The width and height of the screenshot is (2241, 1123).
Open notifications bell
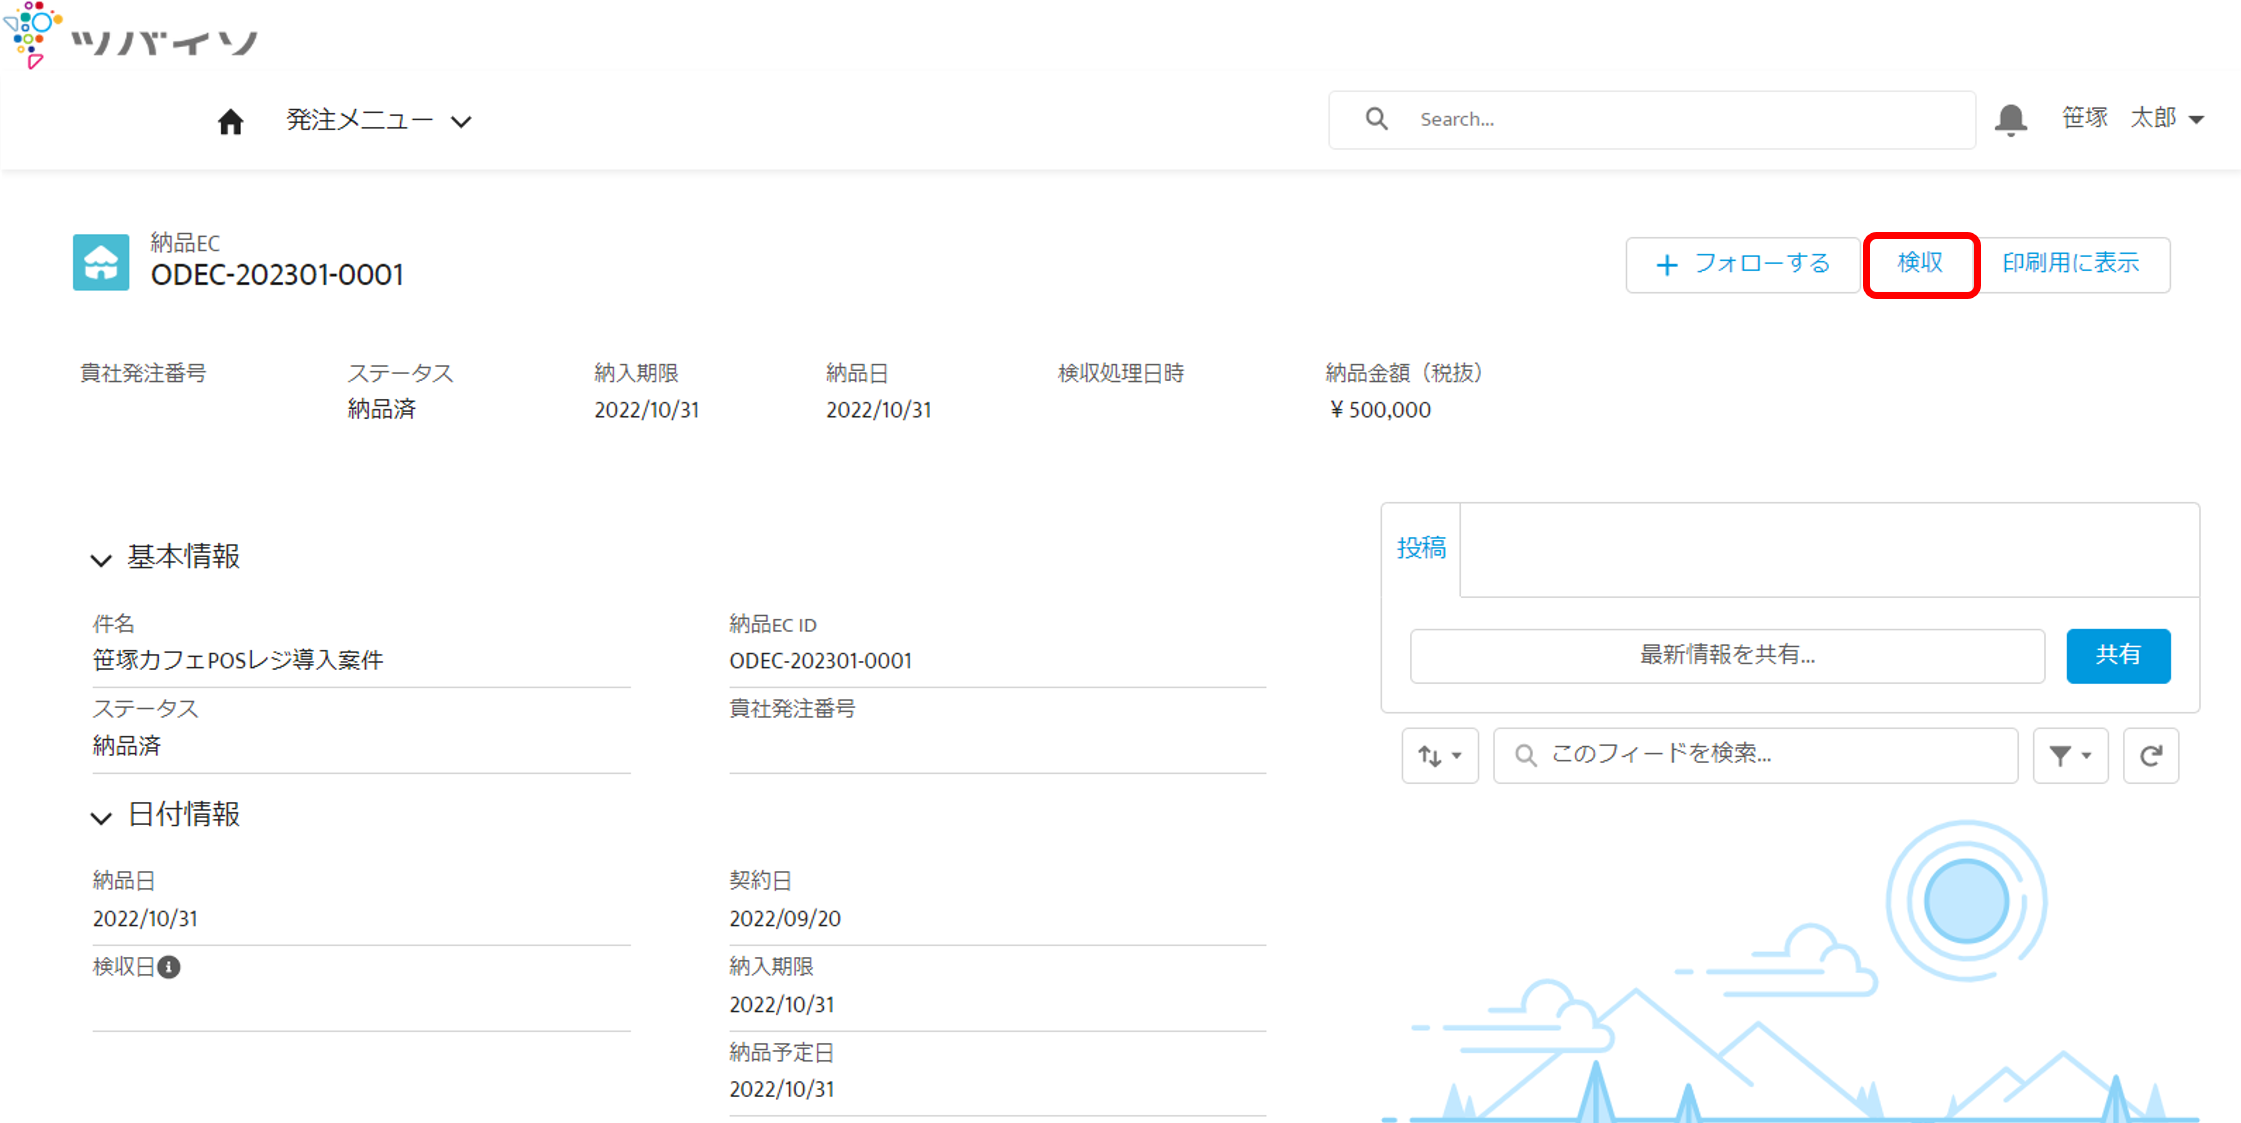coord(2010,120)
